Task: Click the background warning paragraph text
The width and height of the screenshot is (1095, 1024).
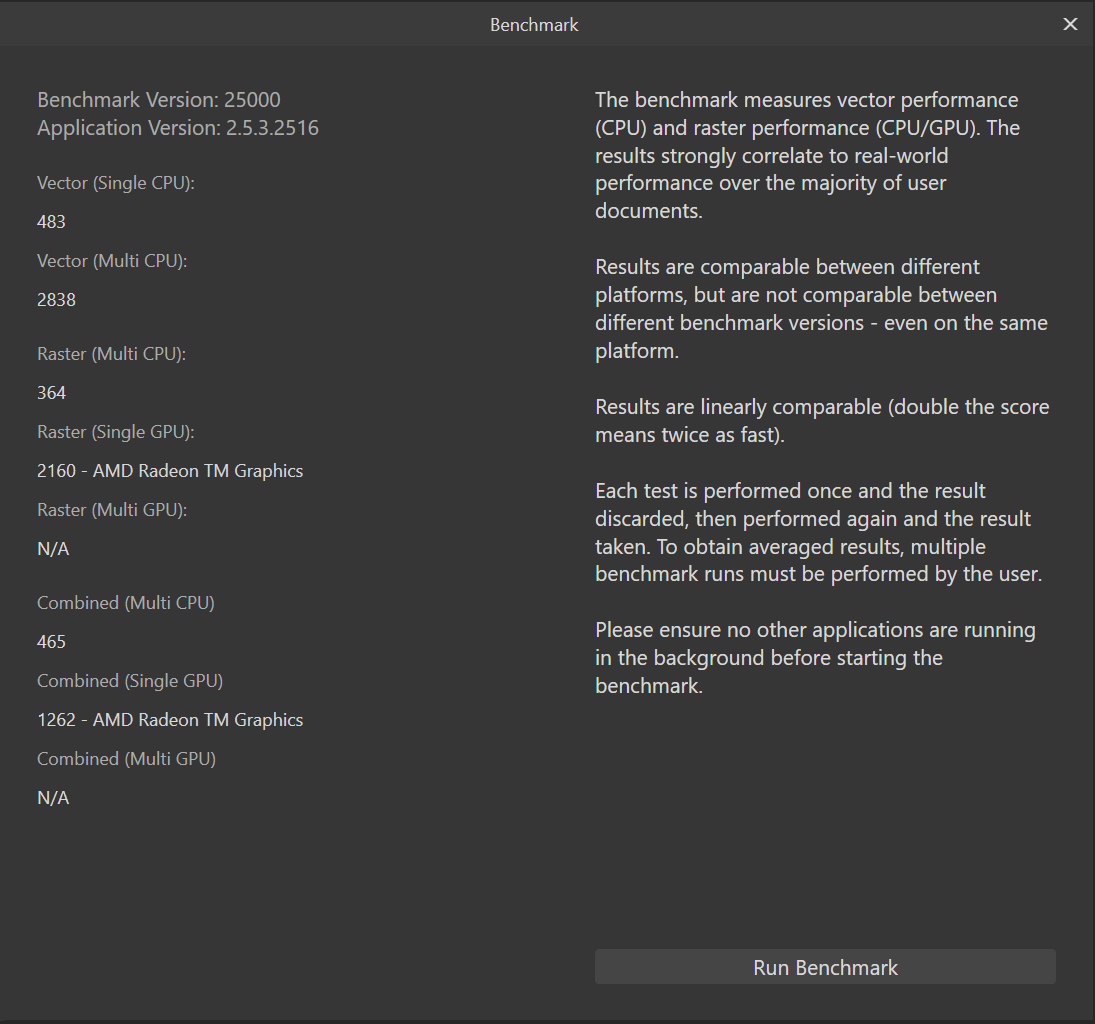Action: pos(815,657)
